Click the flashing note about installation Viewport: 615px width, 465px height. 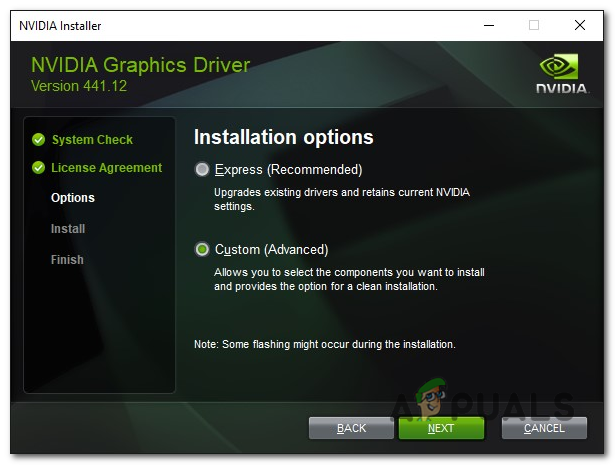(x=325, y=344)
